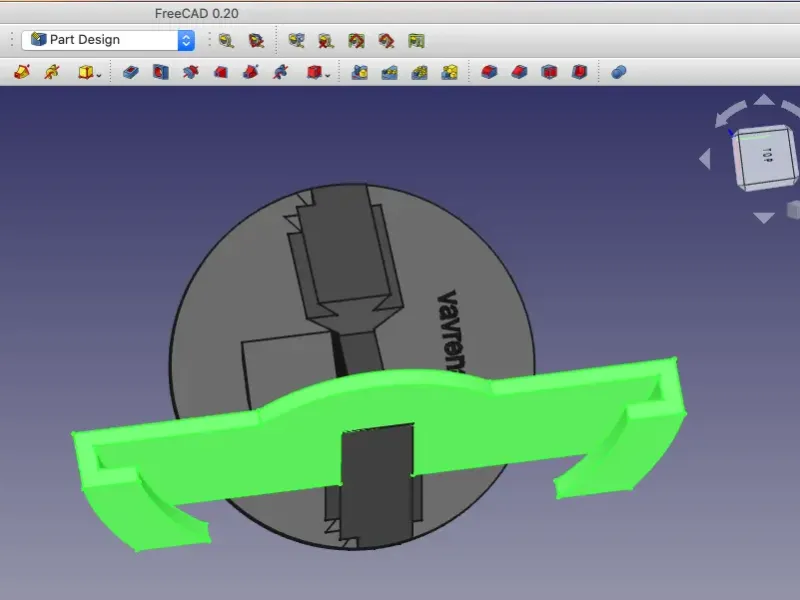Click the TOP face of navigation cube
The image size is (800, 600).
click(766, 155)
